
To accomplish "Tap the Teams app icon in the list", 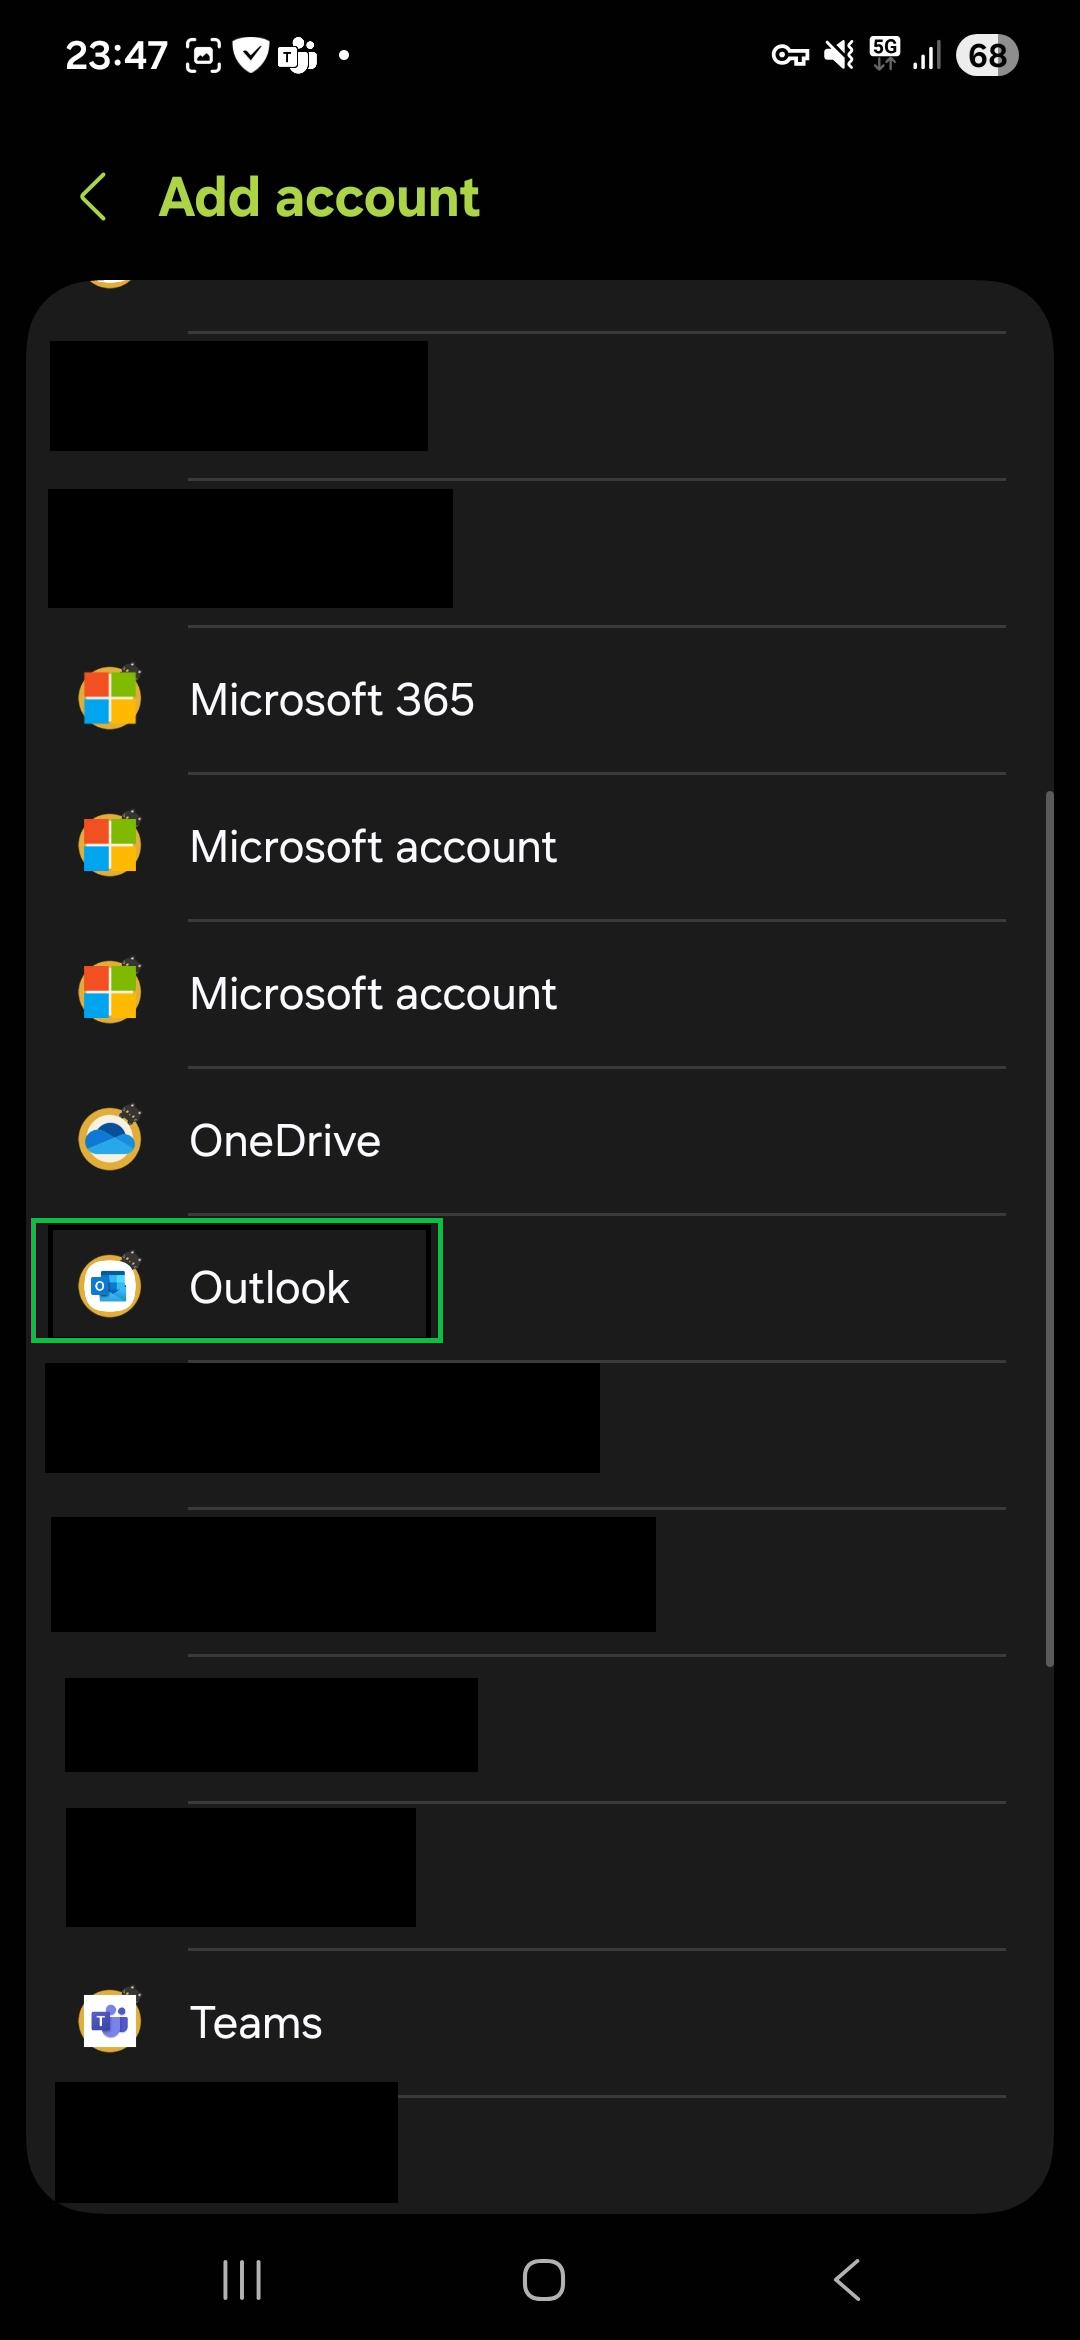I will click(x=110, y=2022).
